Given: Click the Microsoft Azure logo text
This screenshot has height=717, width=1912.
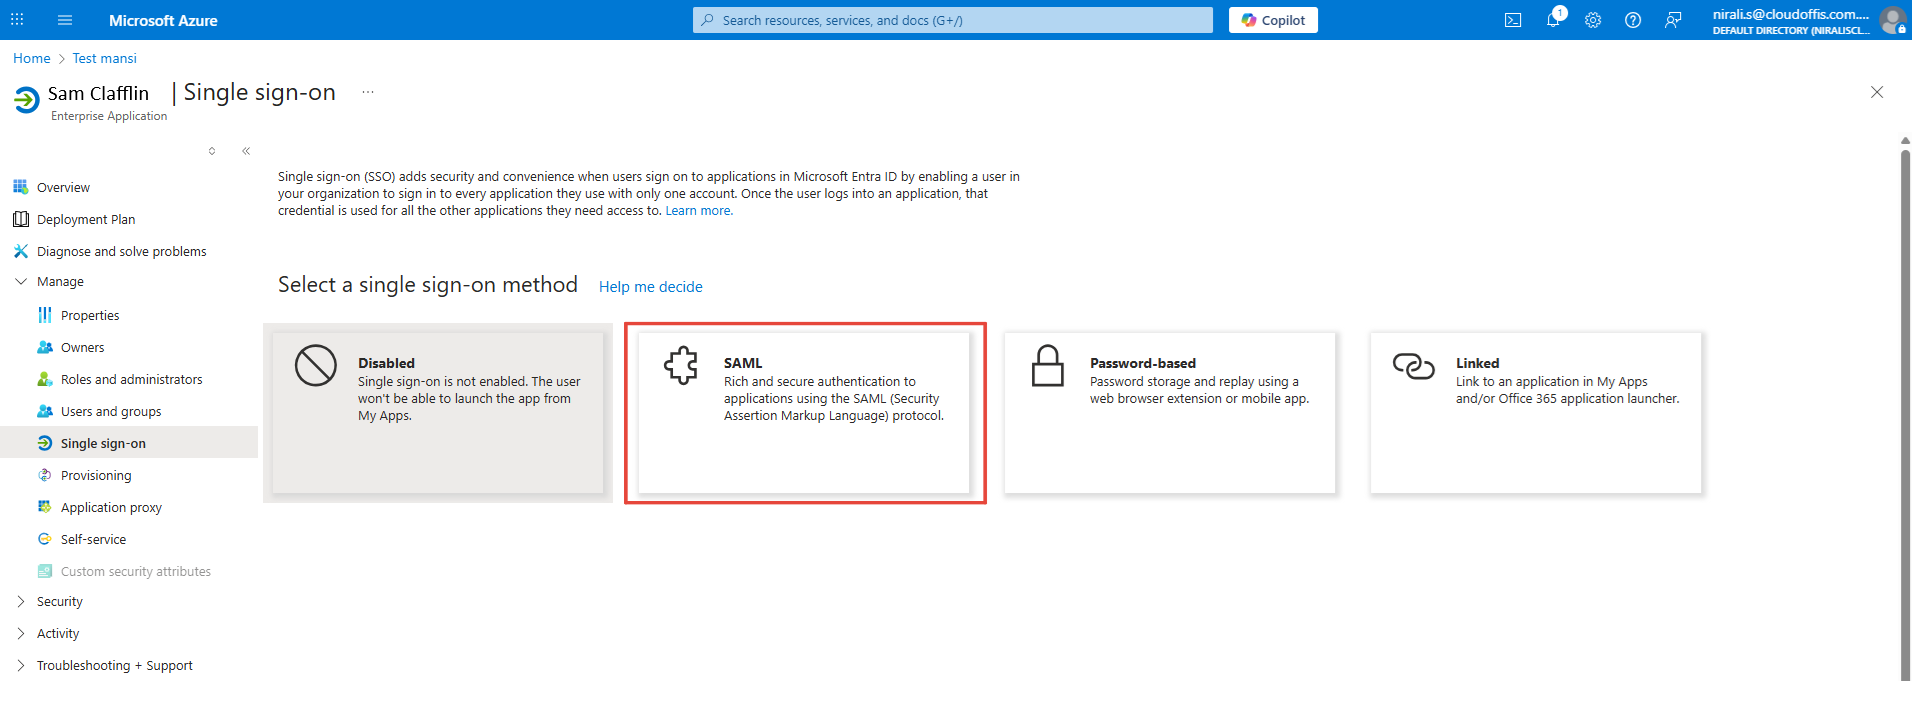Looking at the screenshot, I should click(x=163, y=20).
